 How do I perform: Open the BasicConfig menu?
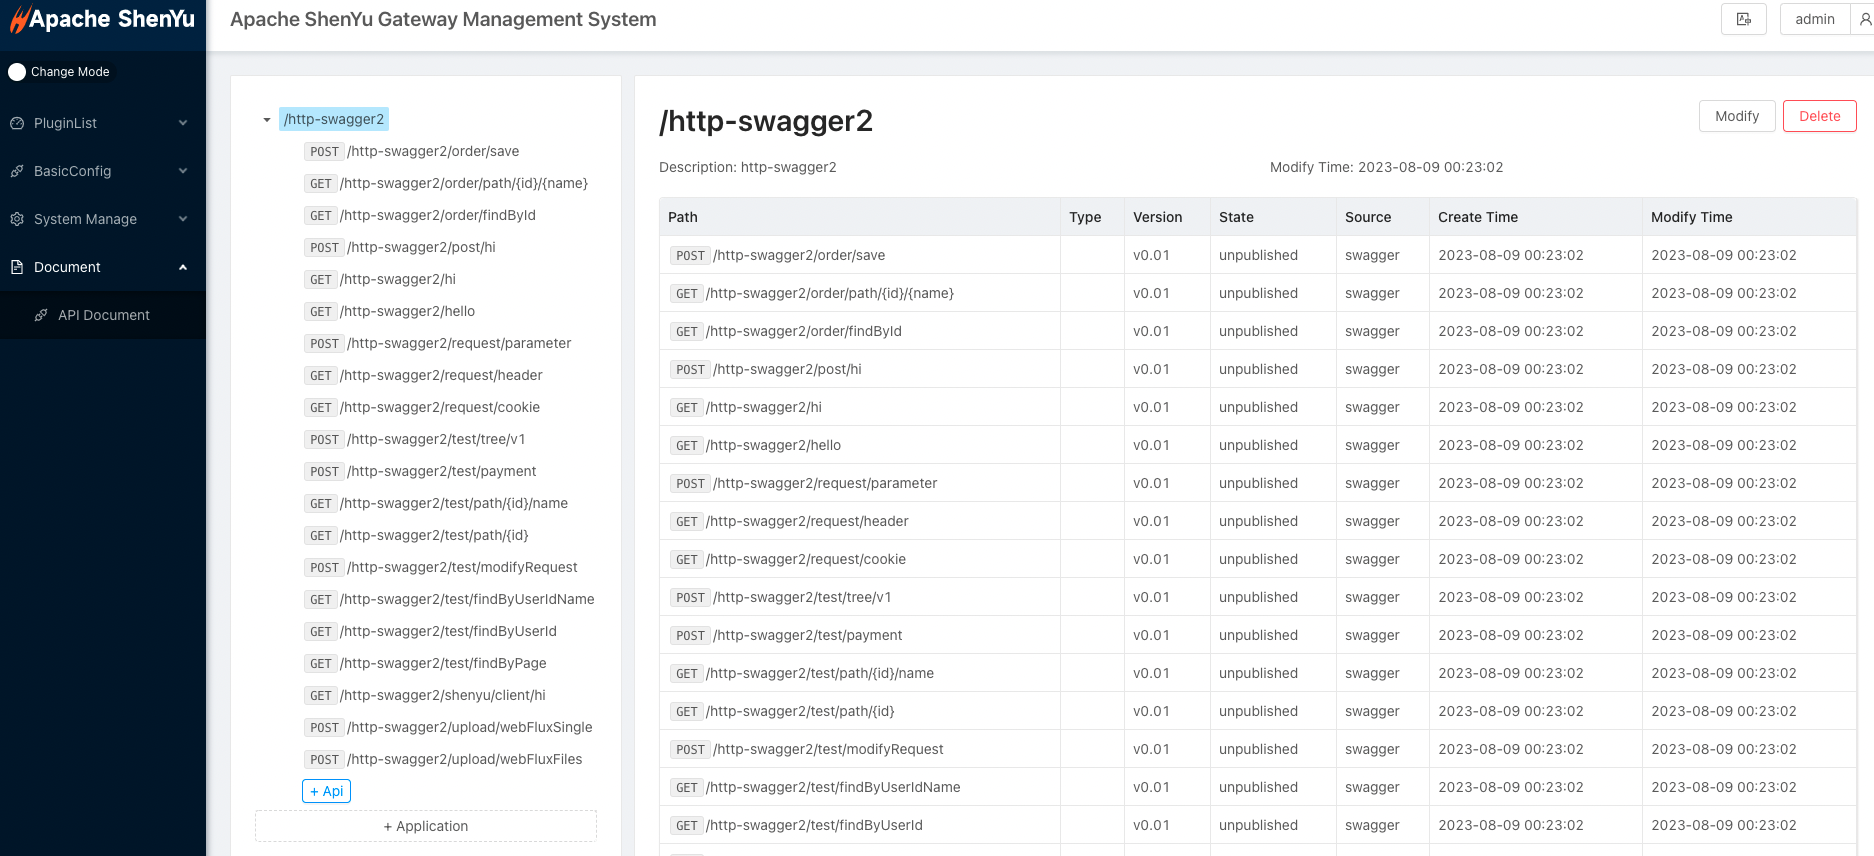(x=73, y=171)
